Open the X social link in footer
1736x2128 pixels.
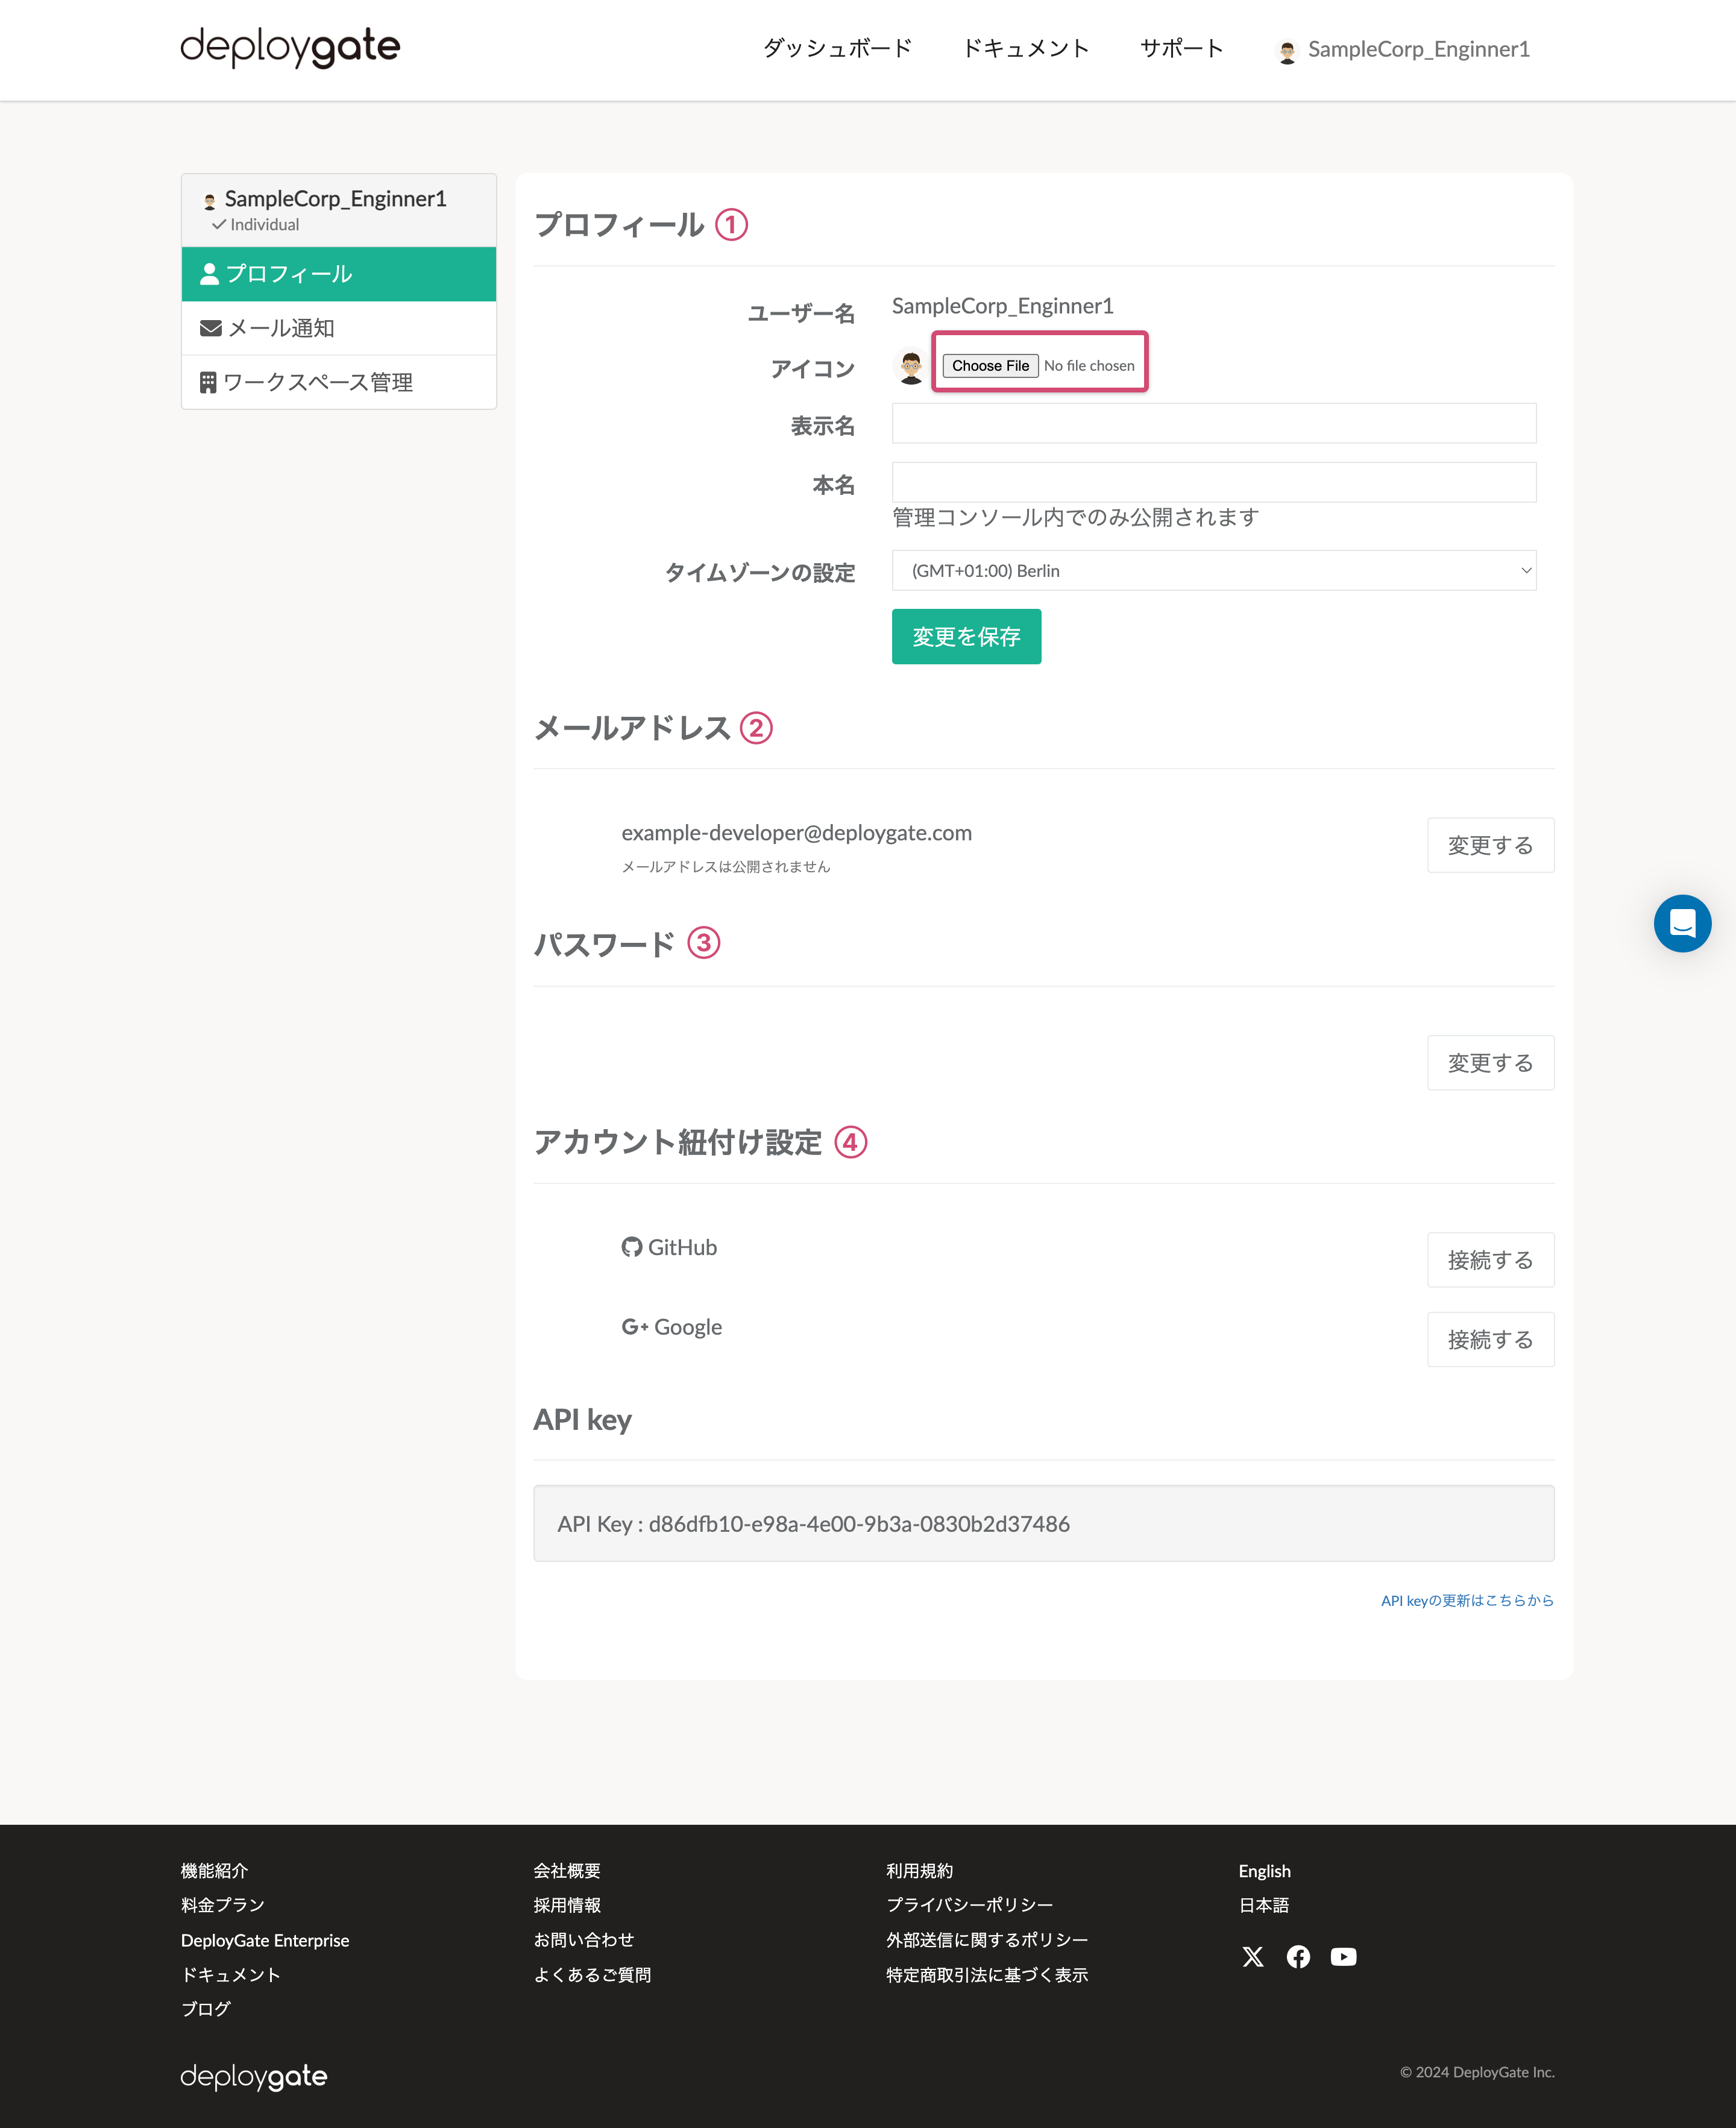[1253, 1957]
